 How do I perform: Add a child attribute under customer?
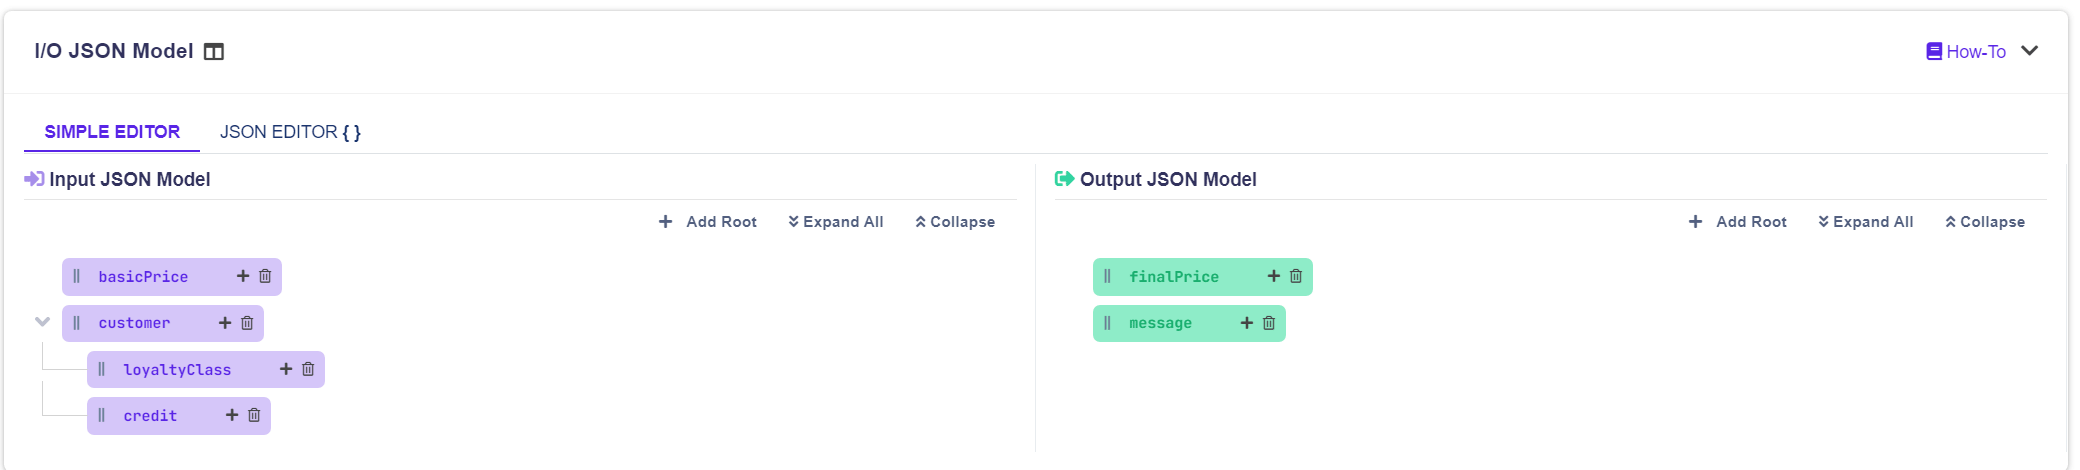click(x=225, y=323)
